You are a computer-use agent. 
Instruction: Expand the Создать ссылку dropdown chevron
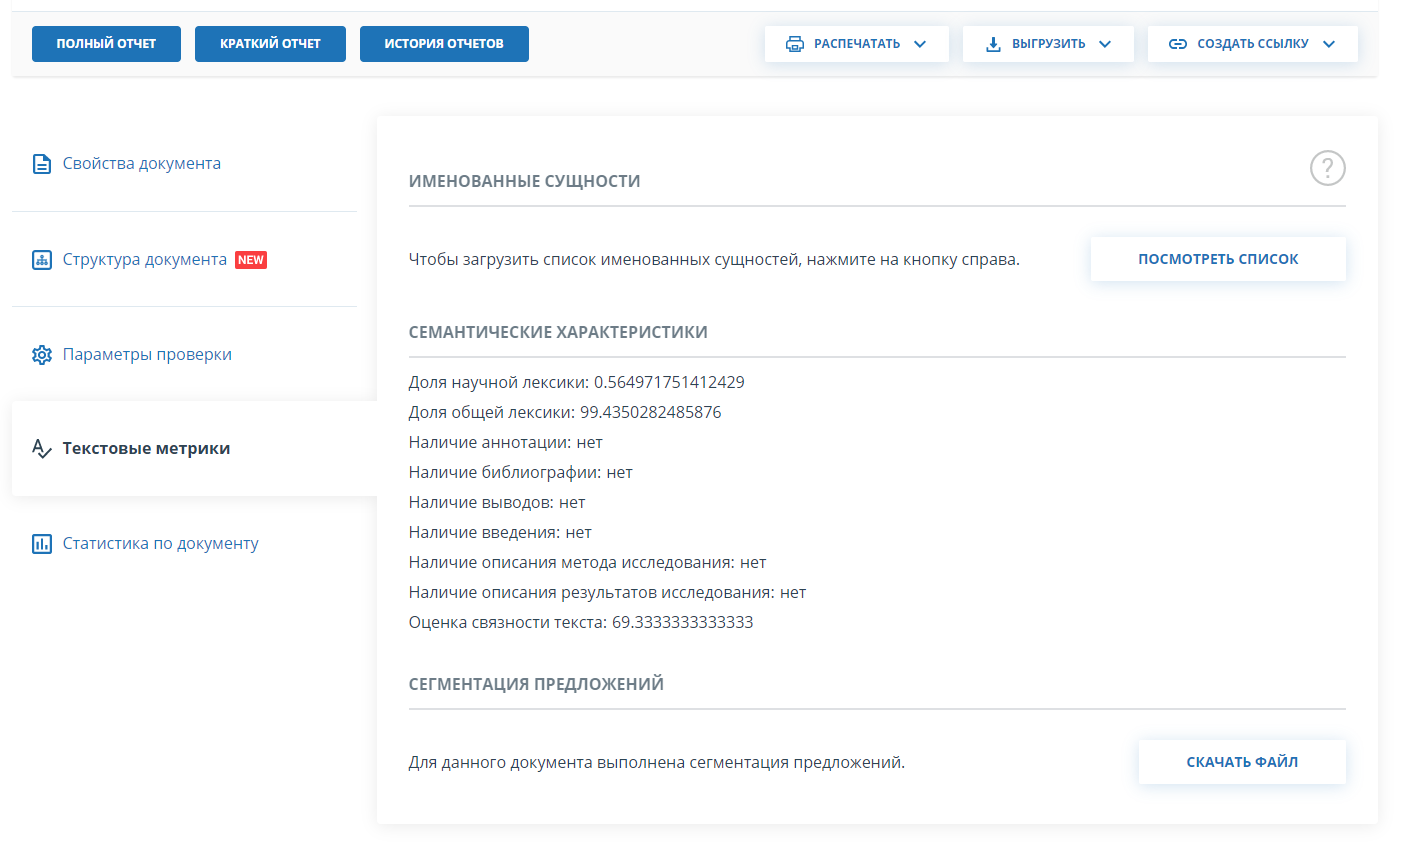(x=1329, y=44)
